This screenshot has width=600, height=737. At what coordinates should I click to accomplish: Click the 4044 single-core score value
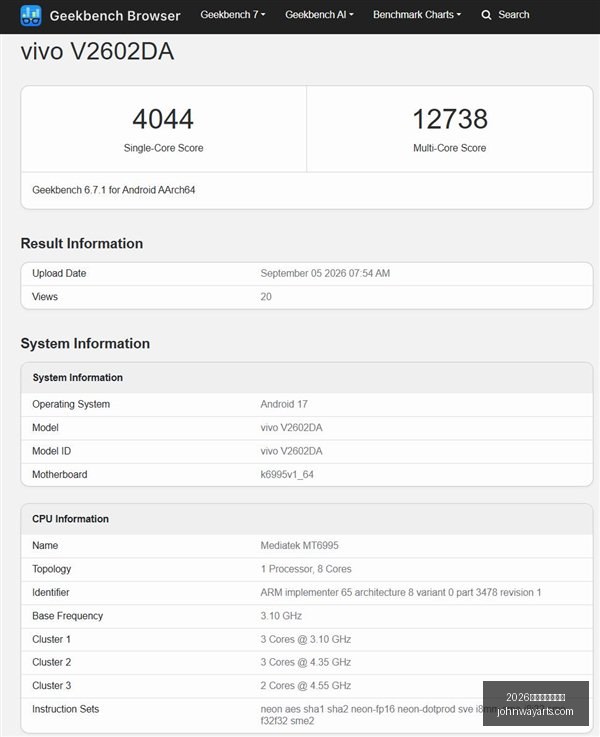(163, 119)
